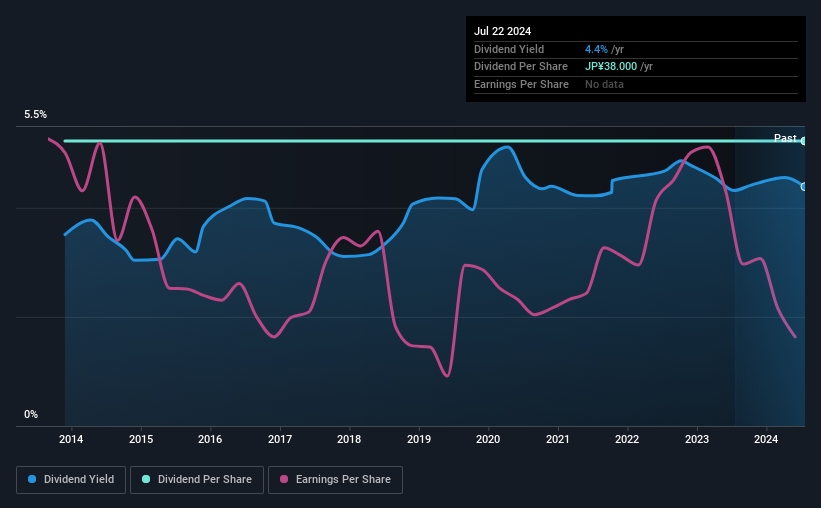This screenshot has height=508, width=821.
Task: Select the 2014 label on the time axis
Action: pos(71,439)
